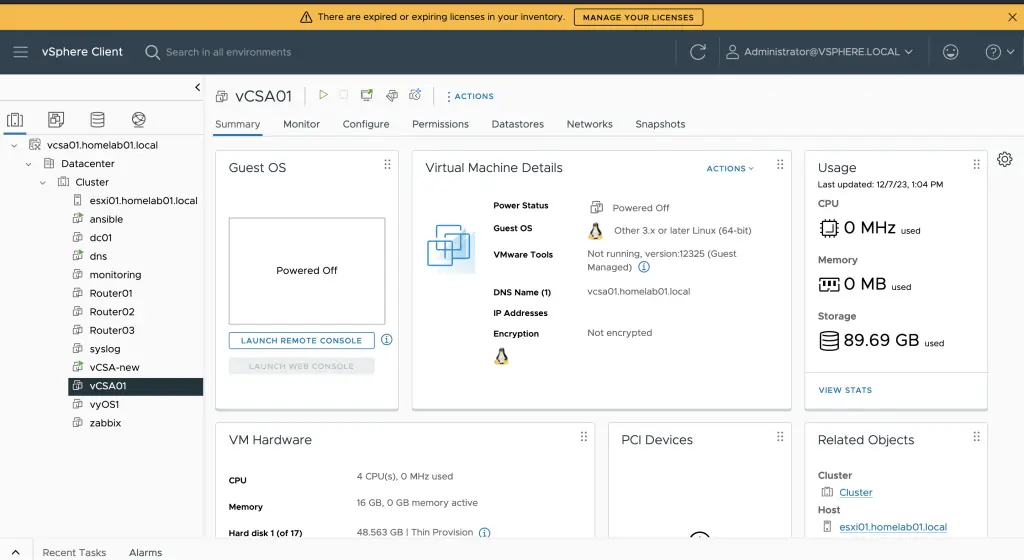Switch to Networking inventory view
This screenshot has width=1024, height=560.
[x=138, y=119]
